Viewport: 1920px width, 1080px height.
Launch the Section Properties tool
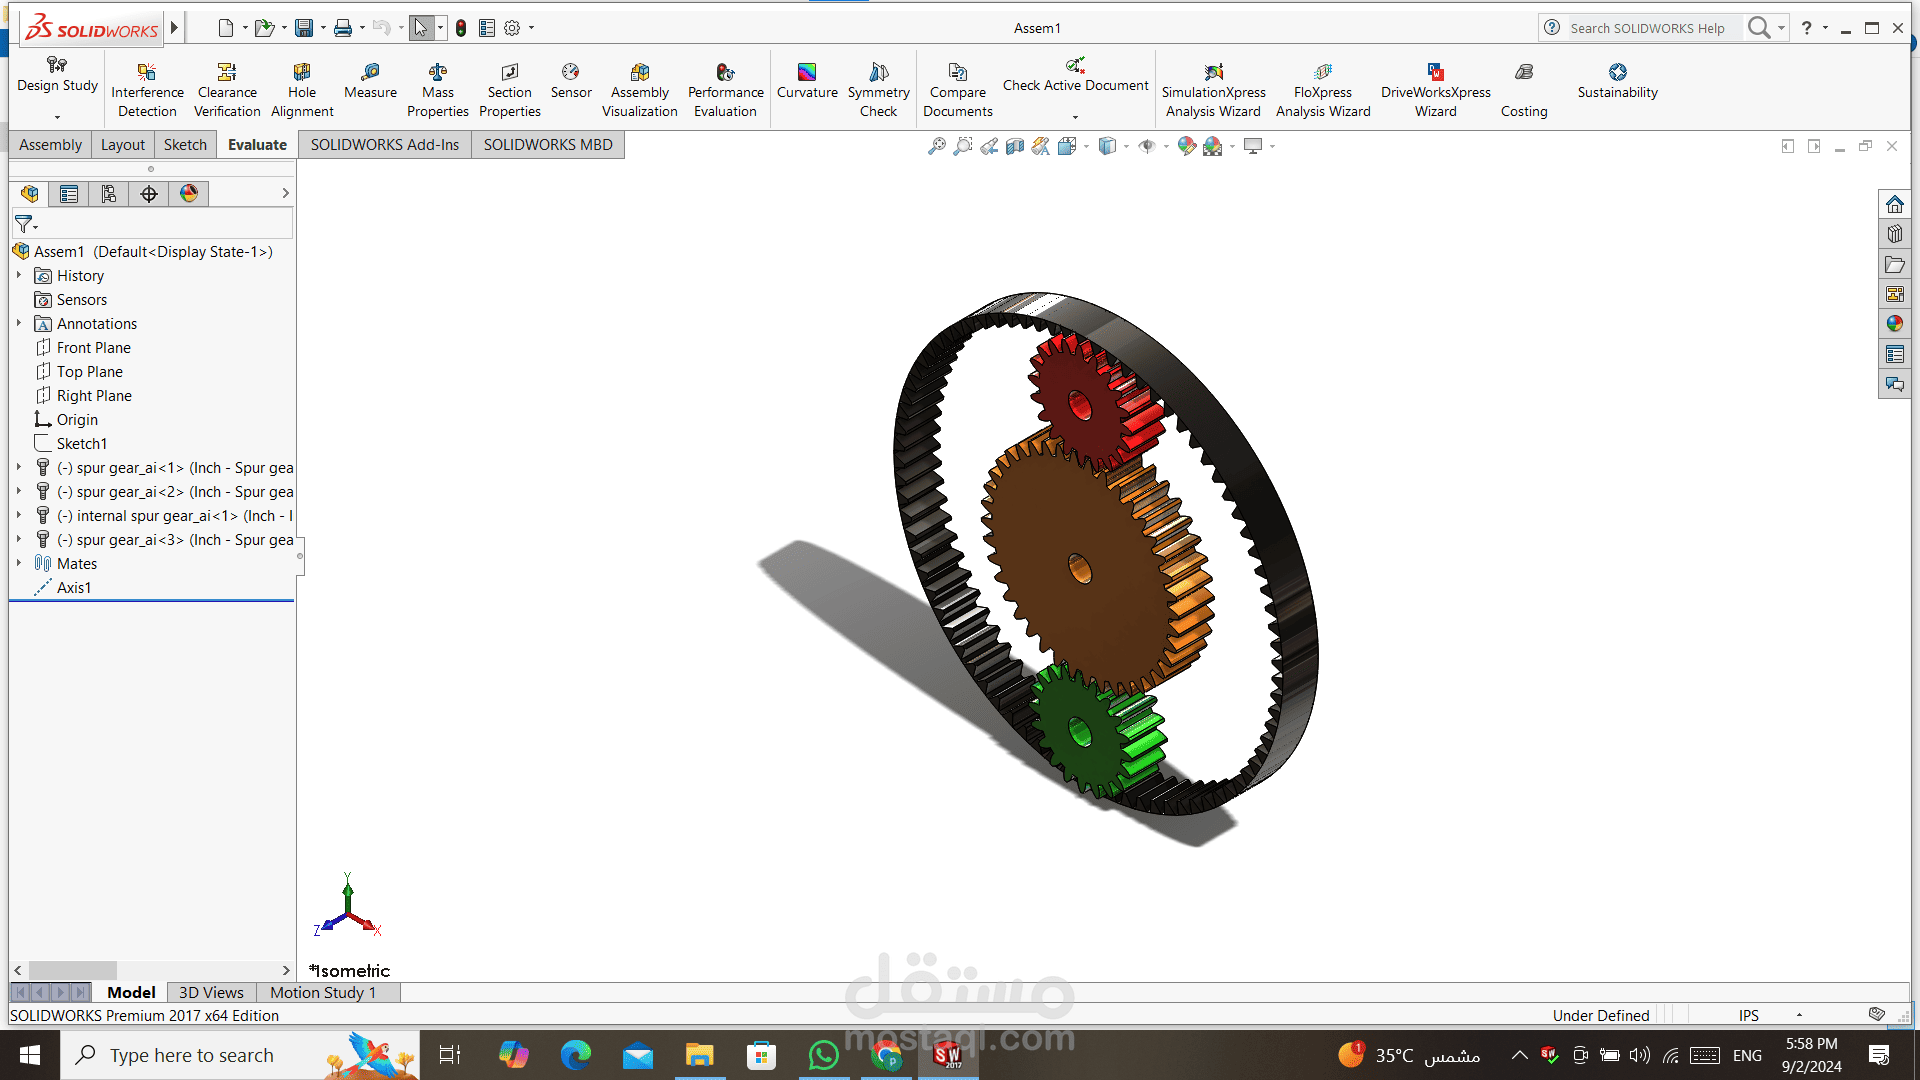tap(509, 90)
